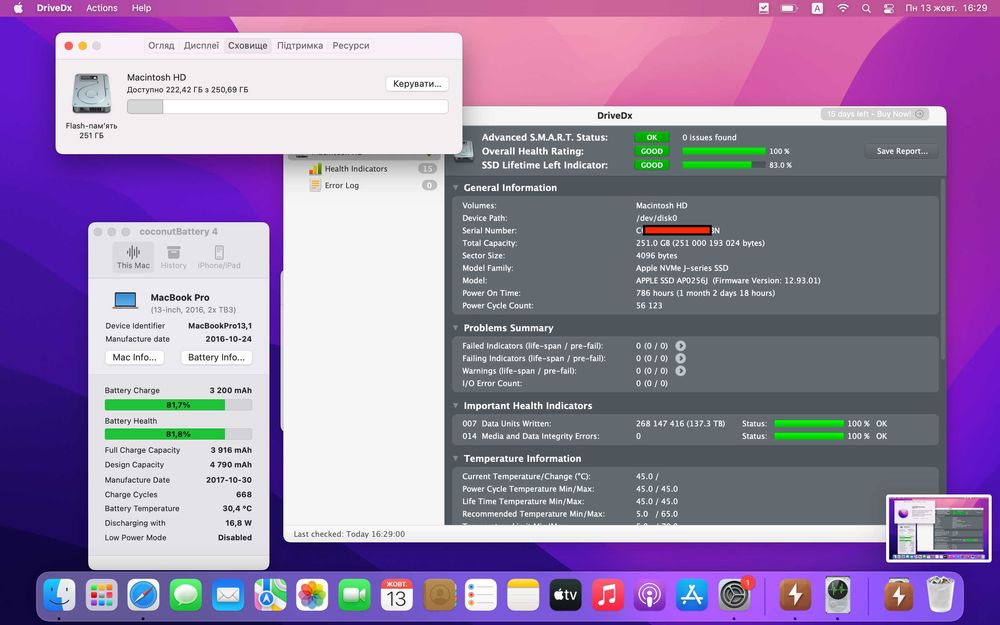
Task: Click the days left Buy Now link
Action: click(x=874, y=114)
